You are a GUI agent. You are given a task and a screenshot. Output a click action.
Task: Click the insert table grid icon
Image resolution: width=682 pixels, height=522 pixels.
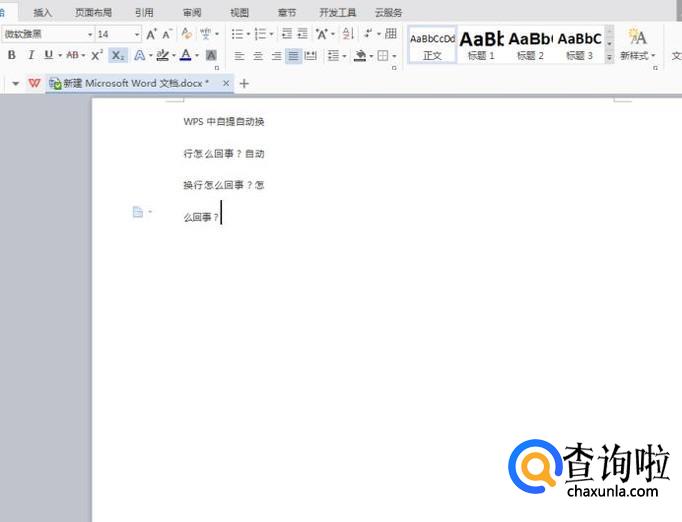point(391,33)
